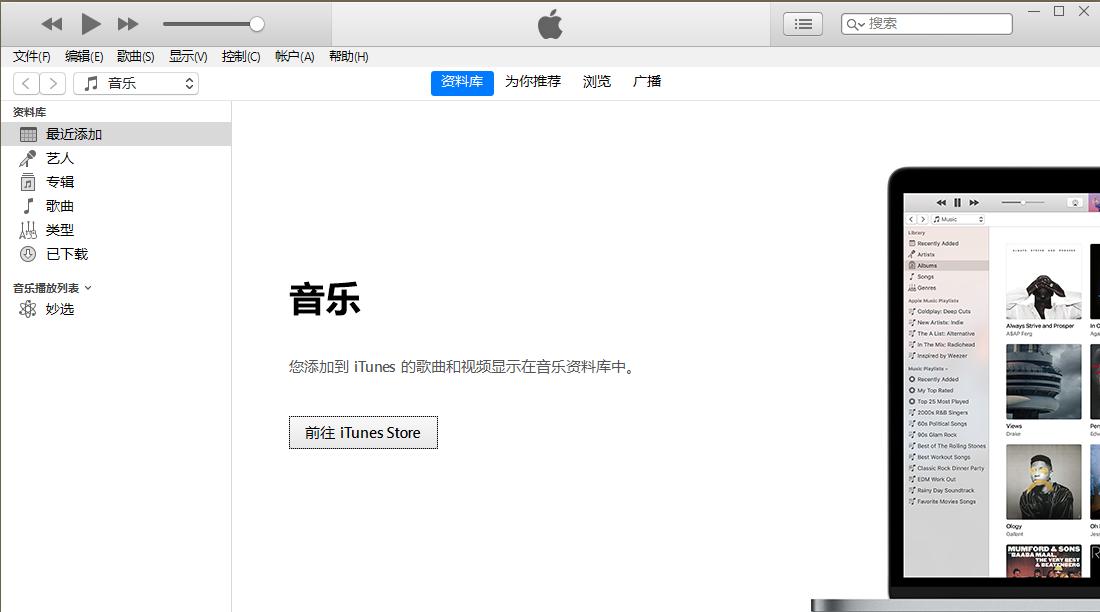
Task: Go back with the left arrow button
Action: click(x=26, y=84)
